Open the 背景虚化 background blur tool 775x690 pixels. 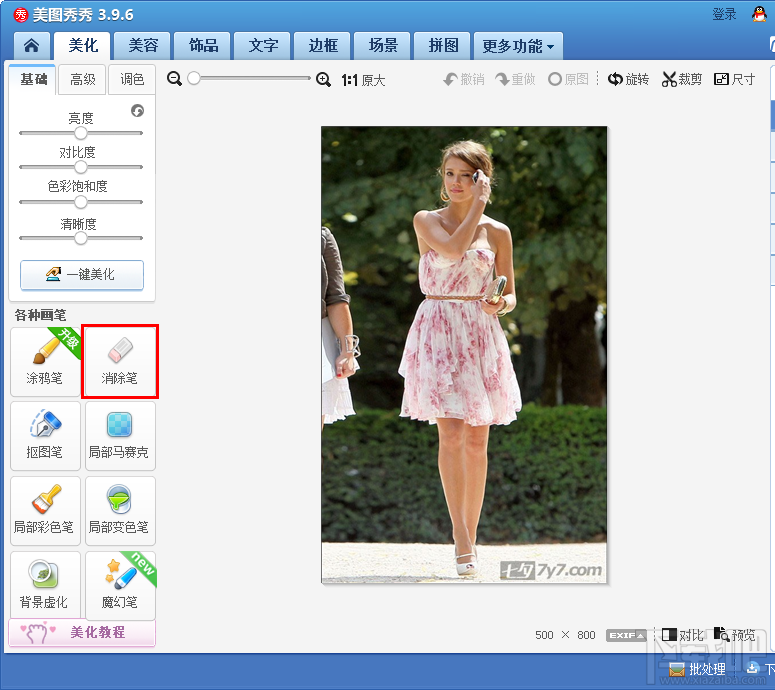point(45,585)
